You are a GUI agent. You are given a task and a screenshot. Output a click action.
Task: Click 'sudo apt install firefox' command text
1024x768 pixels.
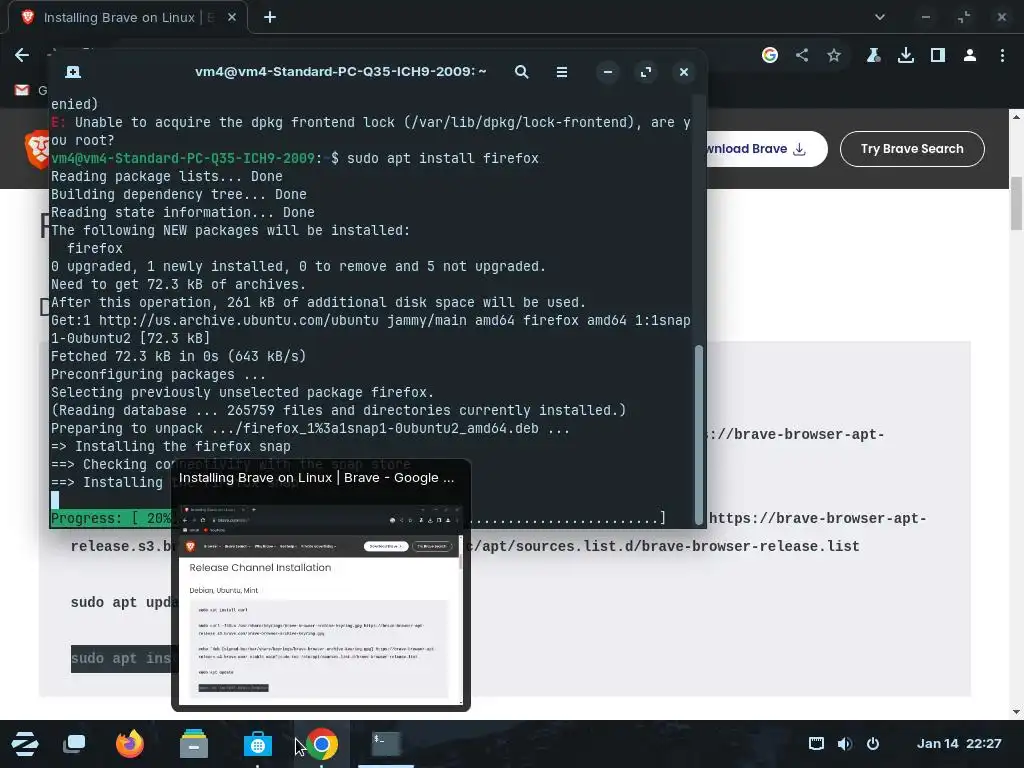tap(443, 159)
